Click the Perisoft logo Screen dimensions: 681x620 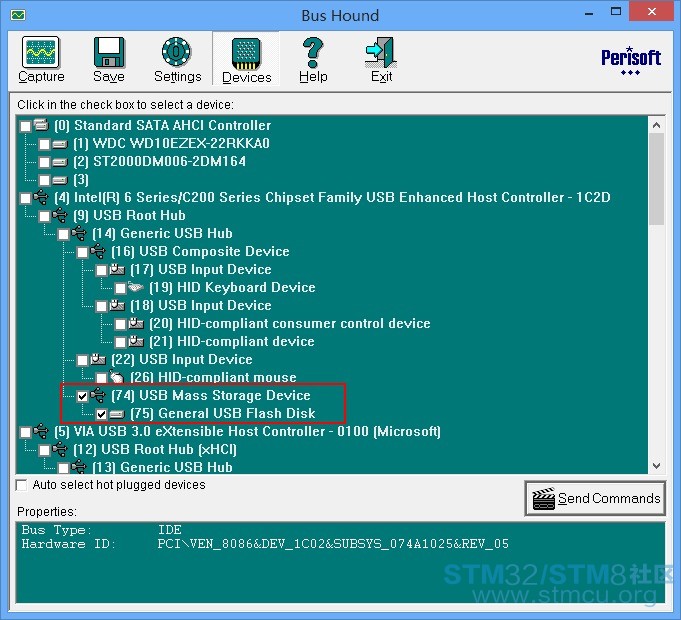pyautogui.click(x=631, y=61)
